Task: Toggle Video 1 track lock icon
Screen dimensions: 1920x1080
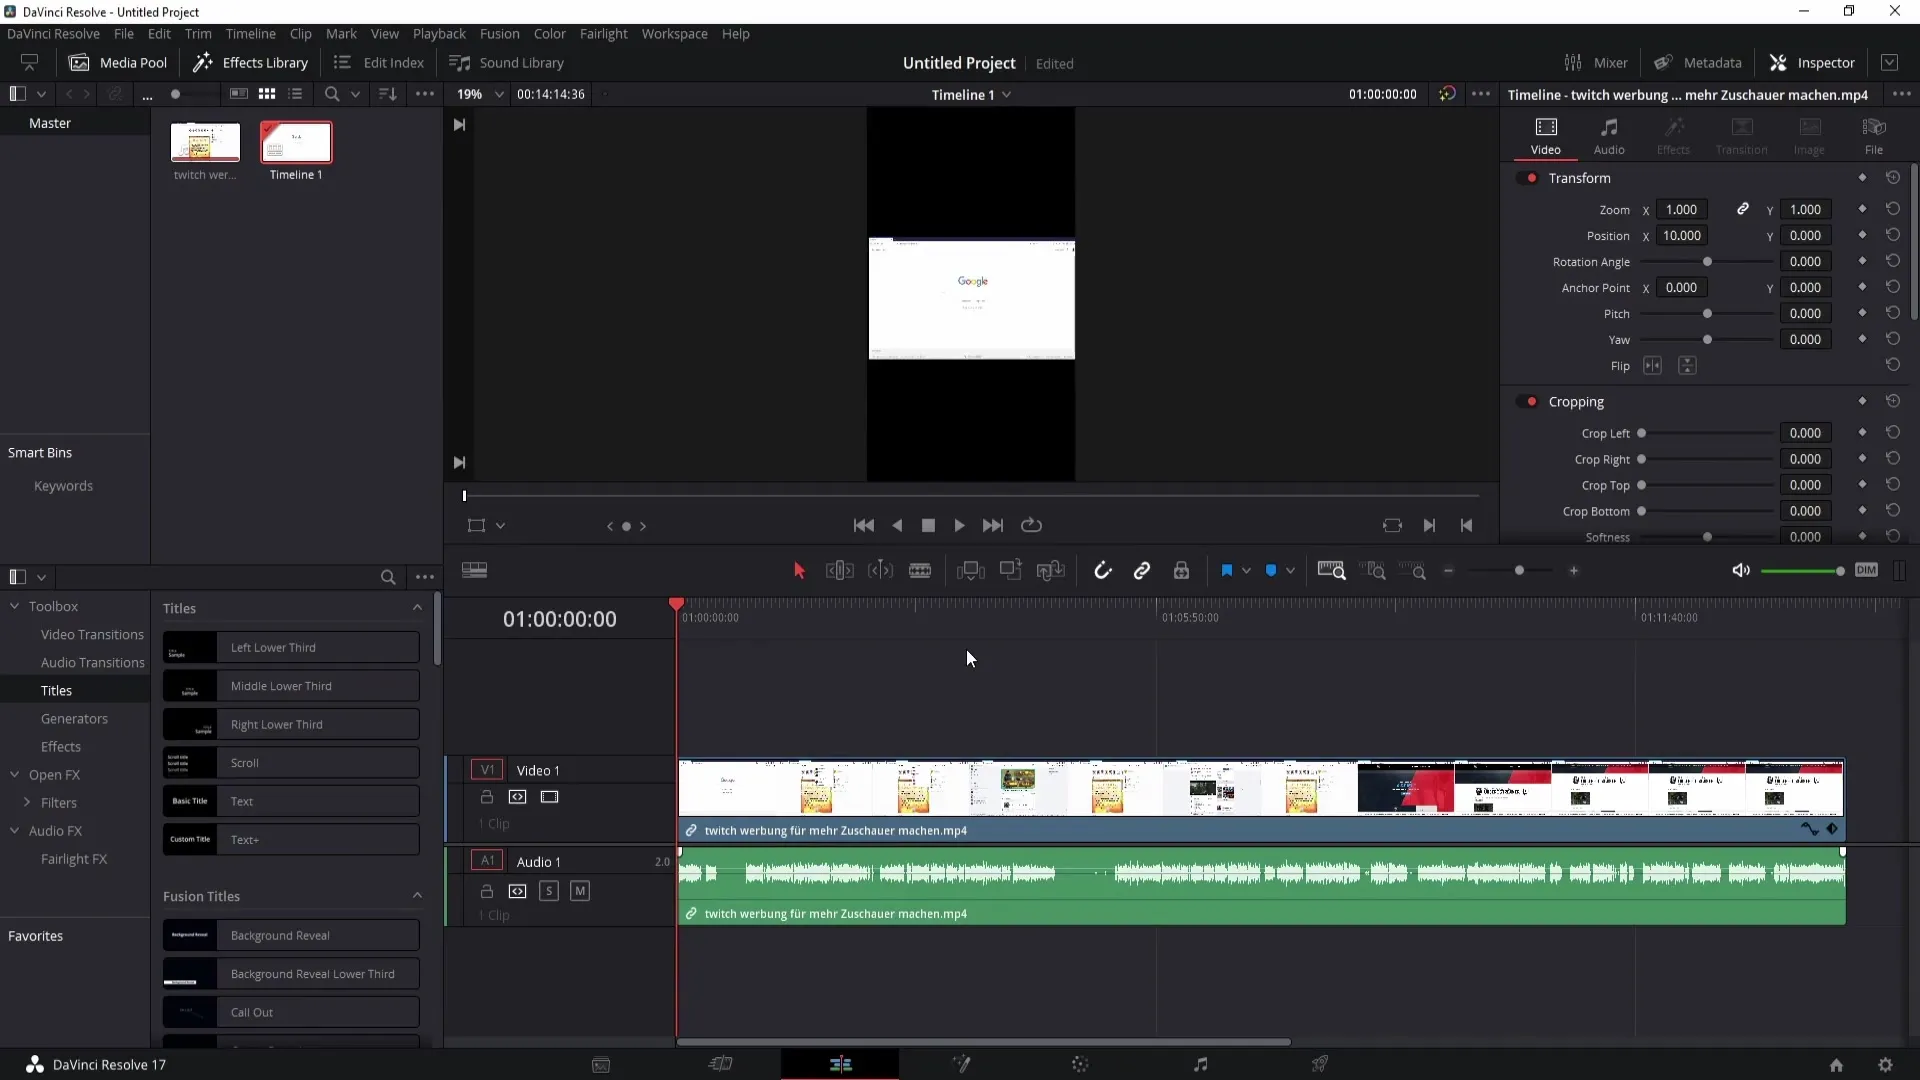Action: 487,796
